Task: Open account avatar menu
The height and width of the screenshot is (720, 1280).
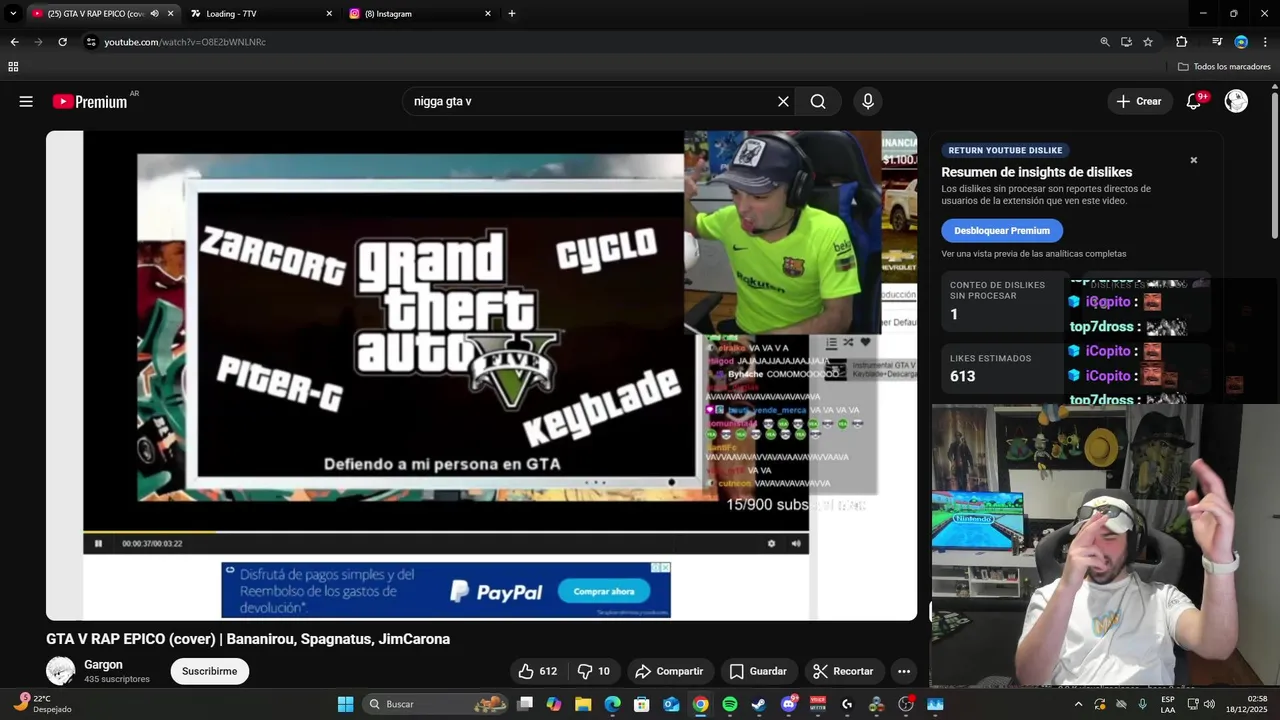Action: pyautogui.click(x=1236, y=101)
